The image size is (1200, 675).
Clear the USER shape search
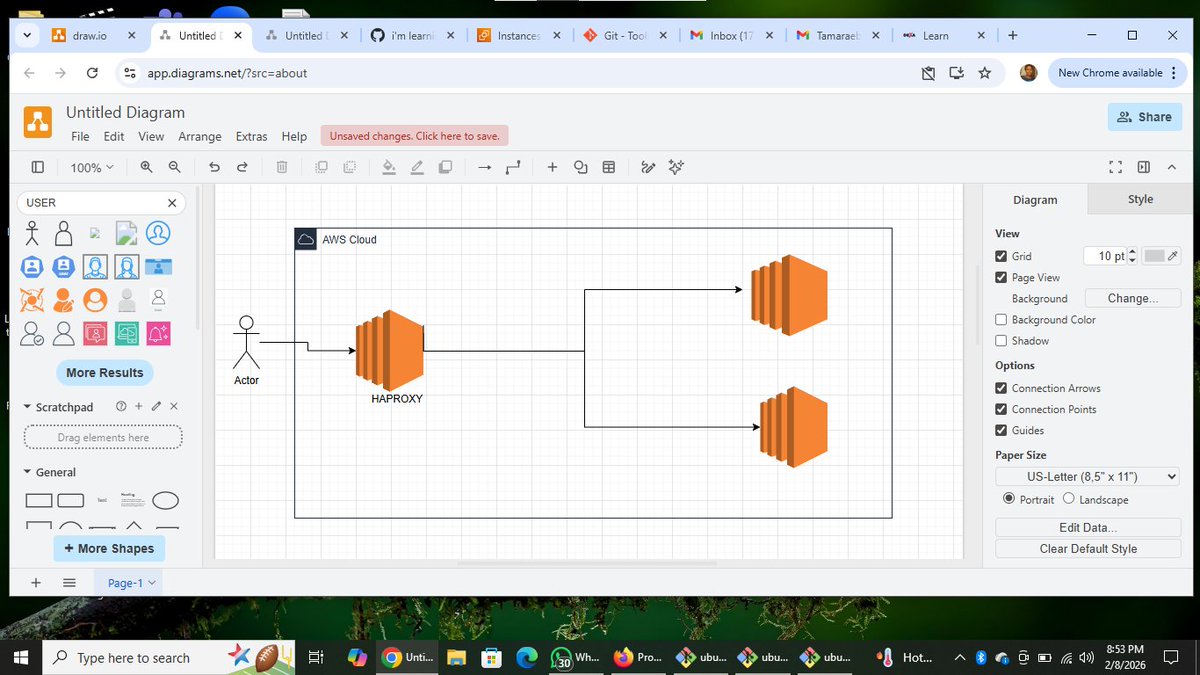click(172, 203)
